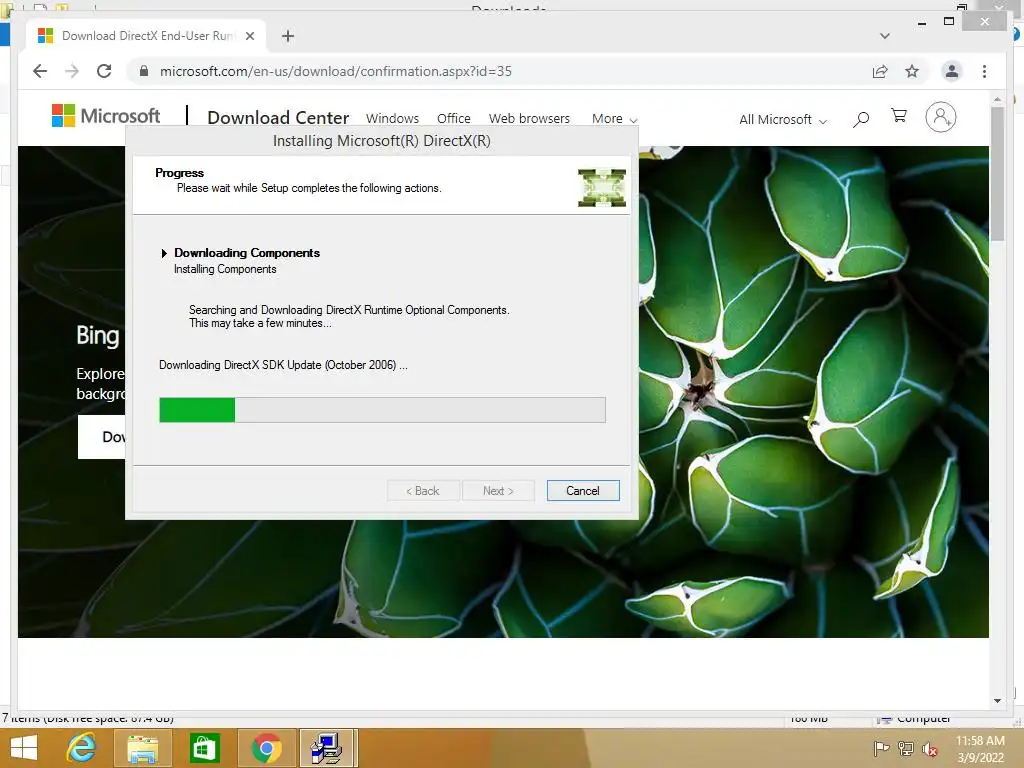Close the Download DirectX tab
This screenshot has height=768, width=1024.
point(249,36)
